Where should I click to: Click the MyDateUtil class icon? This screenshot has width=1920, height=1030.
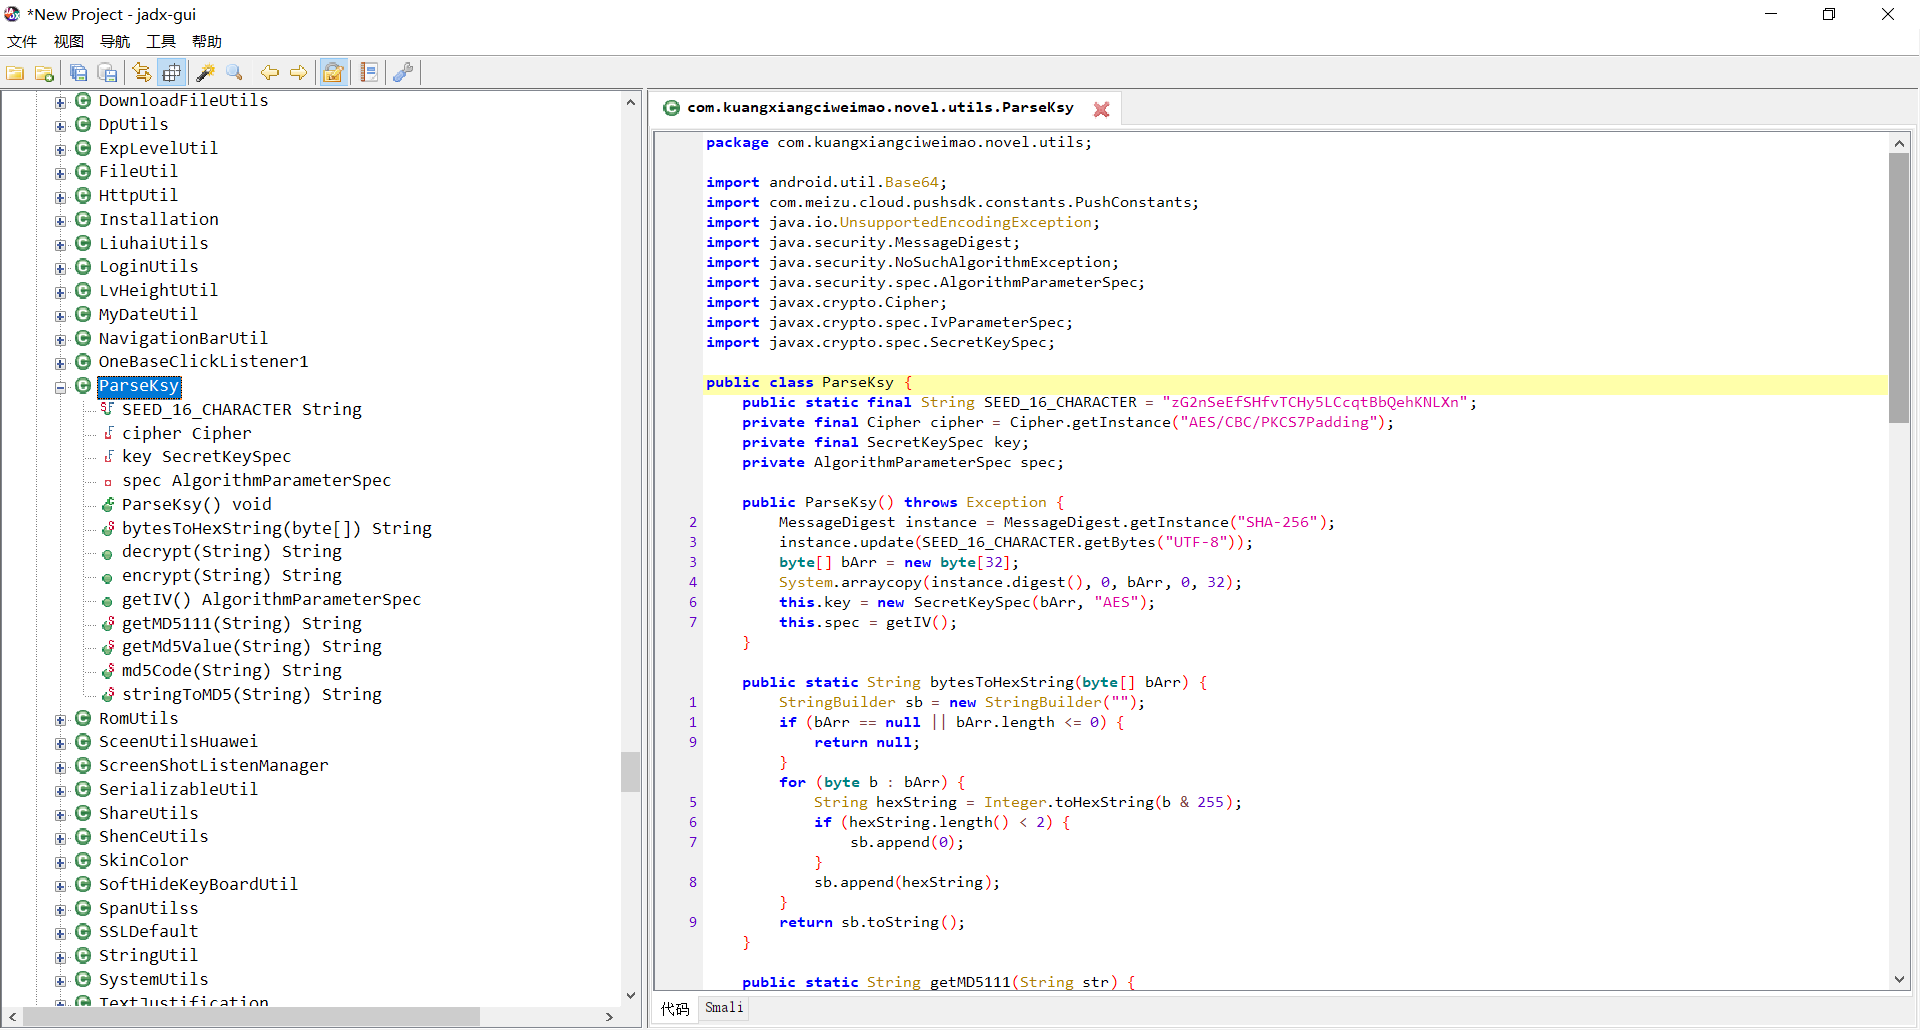pyautogui.click(x=83, y=314)
